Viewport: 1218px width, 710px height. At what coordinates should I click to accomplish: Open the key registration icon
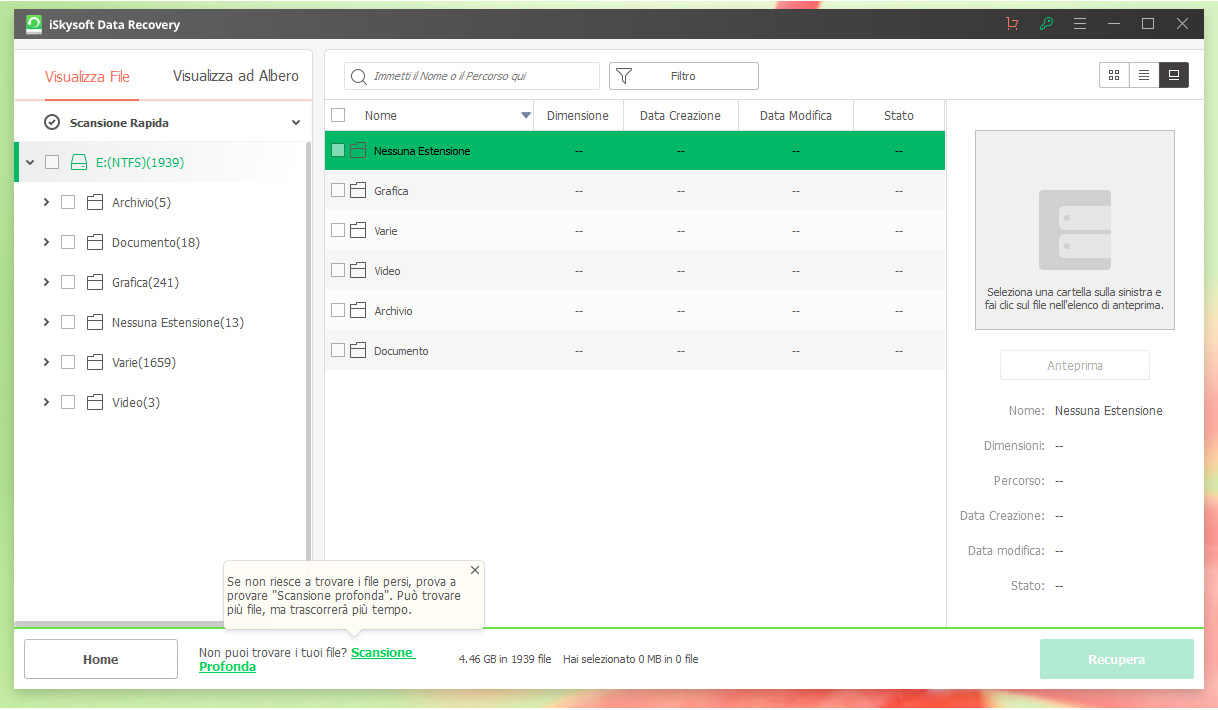click(x=1046, y=24)
